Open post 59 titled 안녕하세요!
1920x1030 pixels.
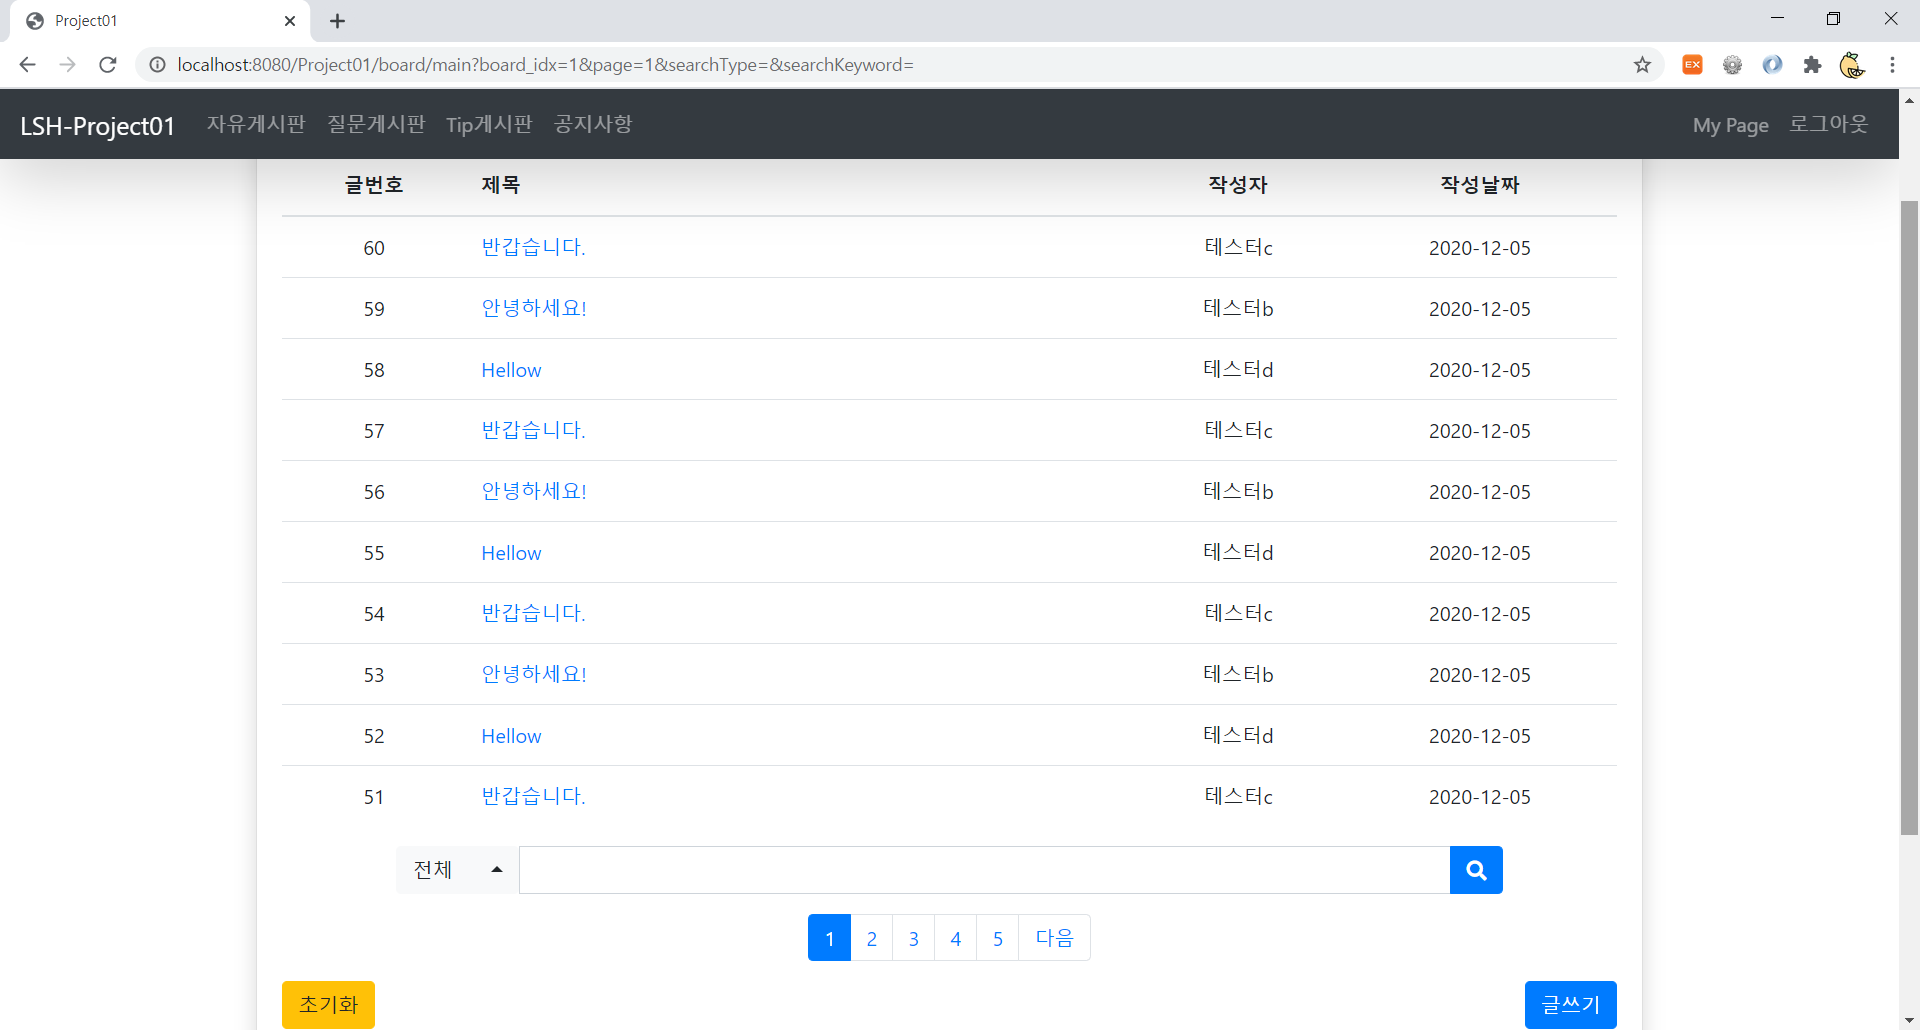[534, 308]
